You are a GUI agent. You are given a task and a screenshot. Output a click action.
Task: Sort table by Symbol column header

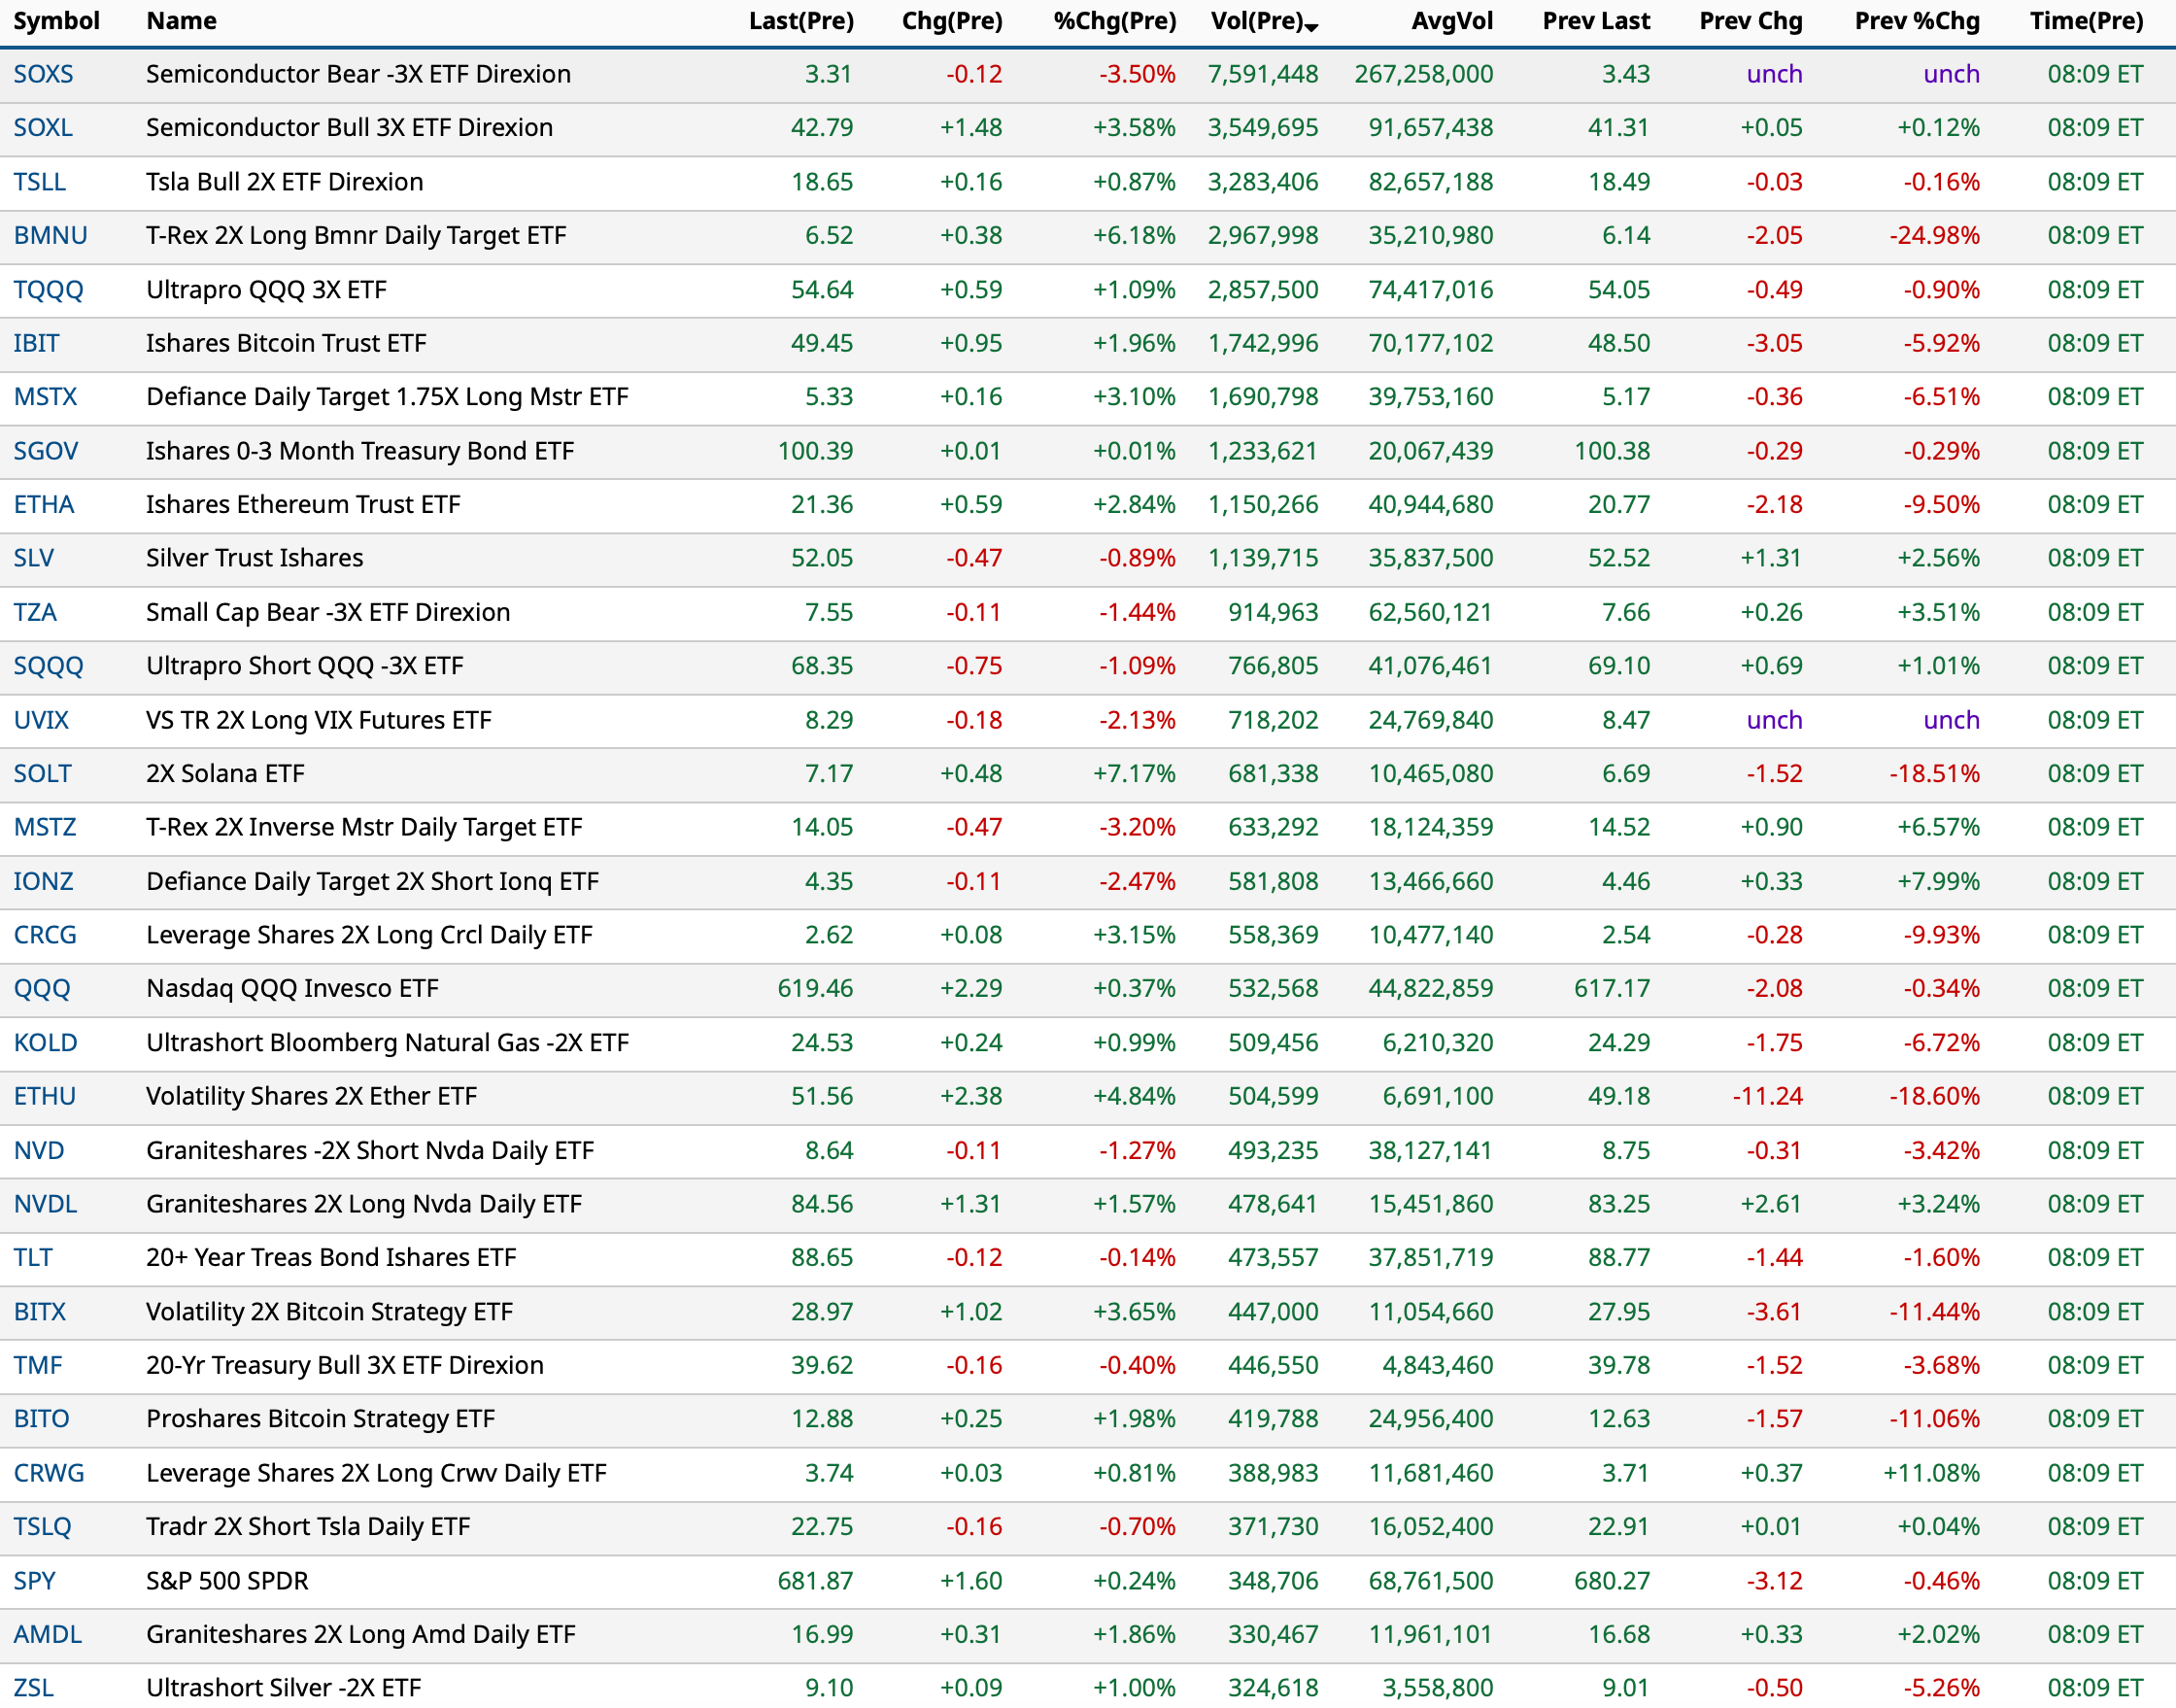(x=56, y=21)
